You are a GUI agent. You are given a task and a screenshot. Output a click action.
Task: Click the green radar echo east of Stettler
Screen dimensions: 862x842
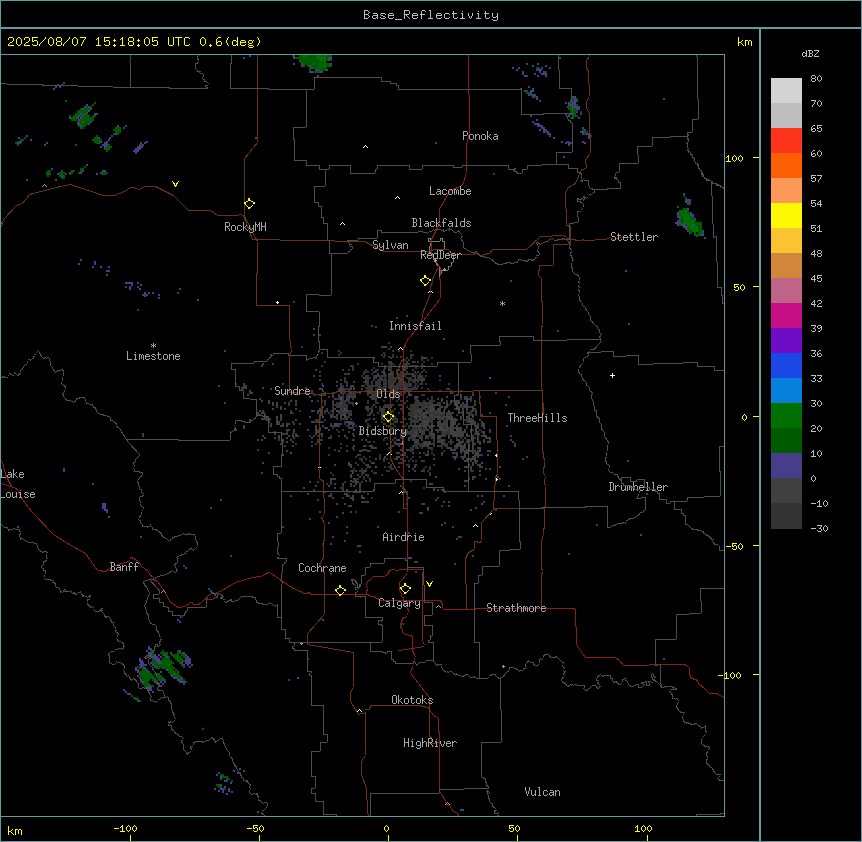click(x=689, y=219)
